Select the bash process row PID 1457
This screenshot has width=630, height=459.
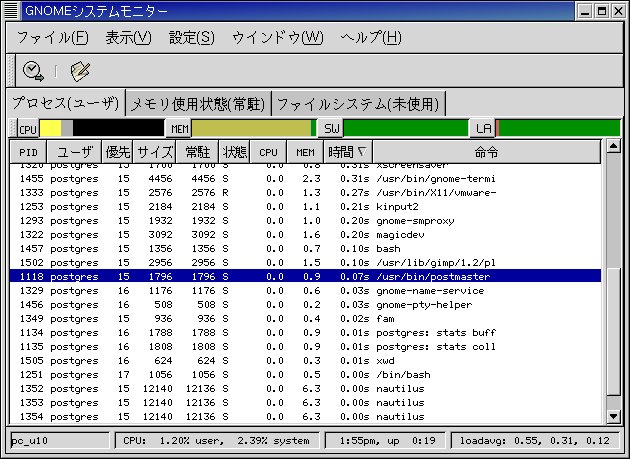click(305, 249)
